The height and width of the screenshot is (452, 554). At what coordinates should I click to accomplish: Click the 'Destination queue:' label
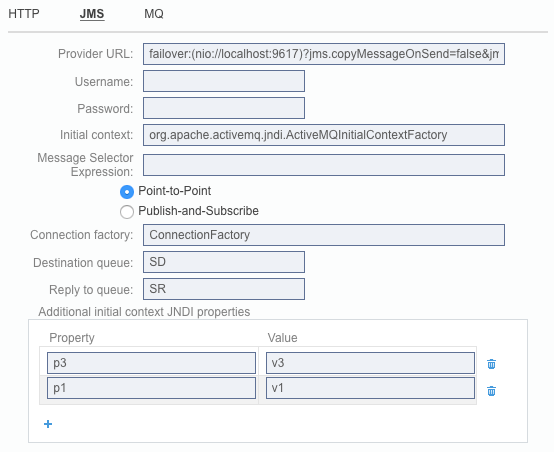[83, 263]
